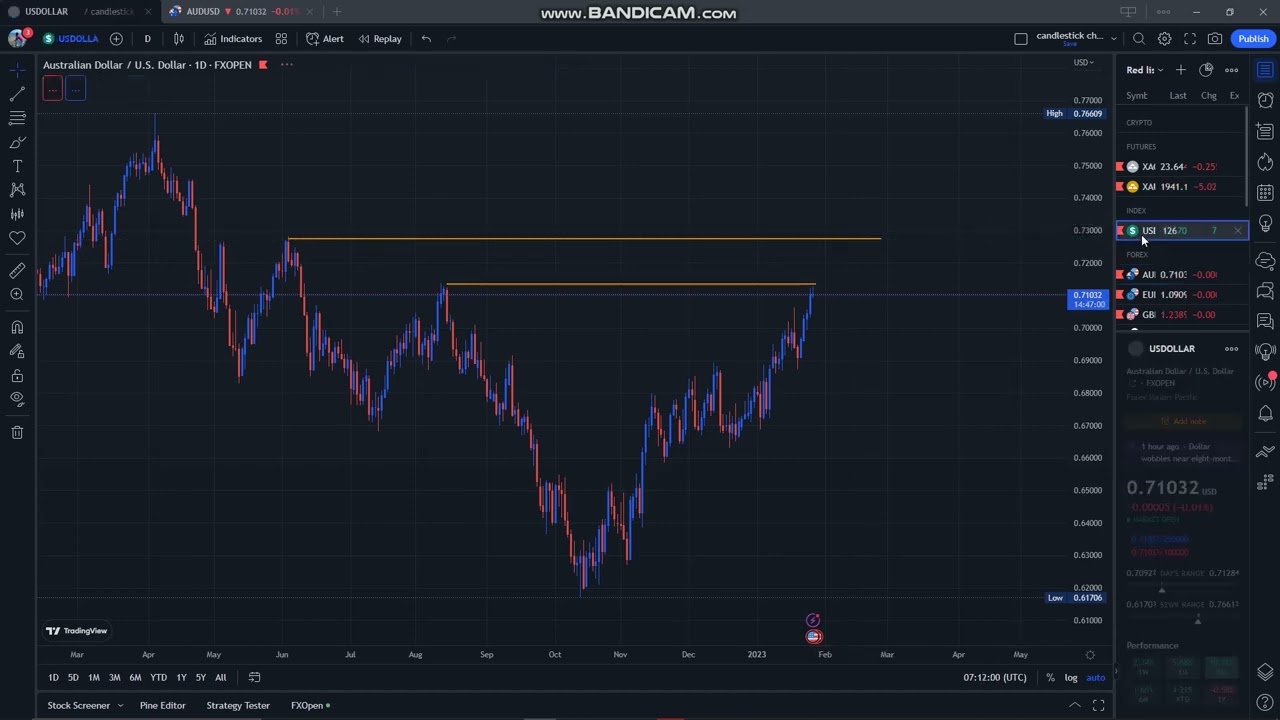Expand the Stock Screener dropdown arrow
The height and width of the screenshot is (720, 1280).
(x=120, y=706)
